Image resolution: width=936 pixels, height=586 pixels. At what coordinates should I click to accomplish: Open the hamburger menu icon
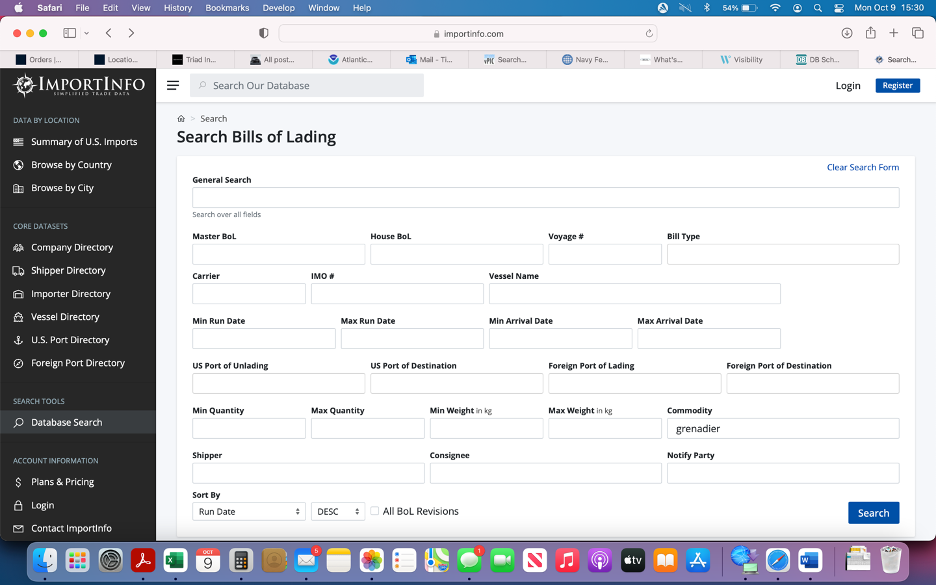click(173, 85)
